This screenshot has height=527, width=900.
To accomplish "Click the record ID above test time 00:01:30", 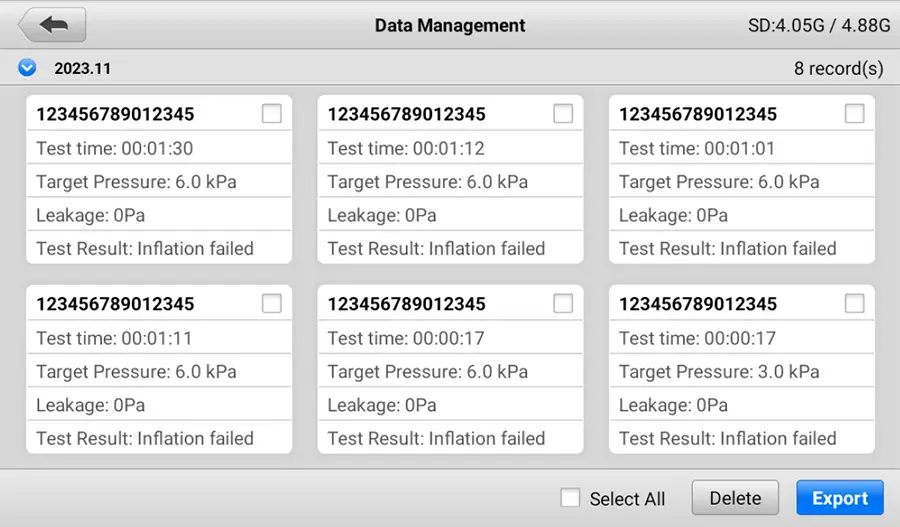I will tap(115, 114).
